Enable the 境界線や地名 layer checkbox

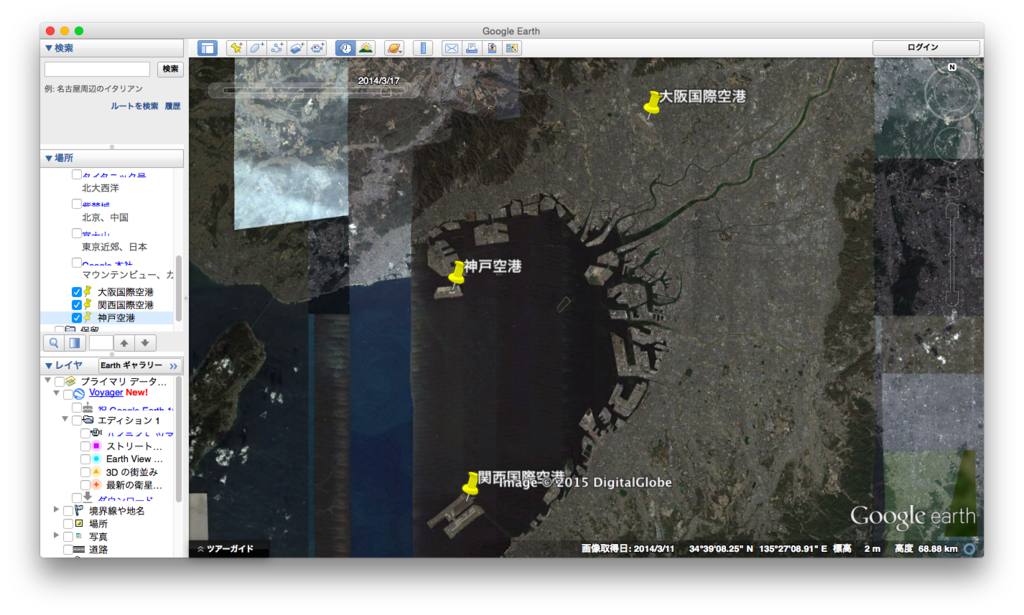(67, 511)
